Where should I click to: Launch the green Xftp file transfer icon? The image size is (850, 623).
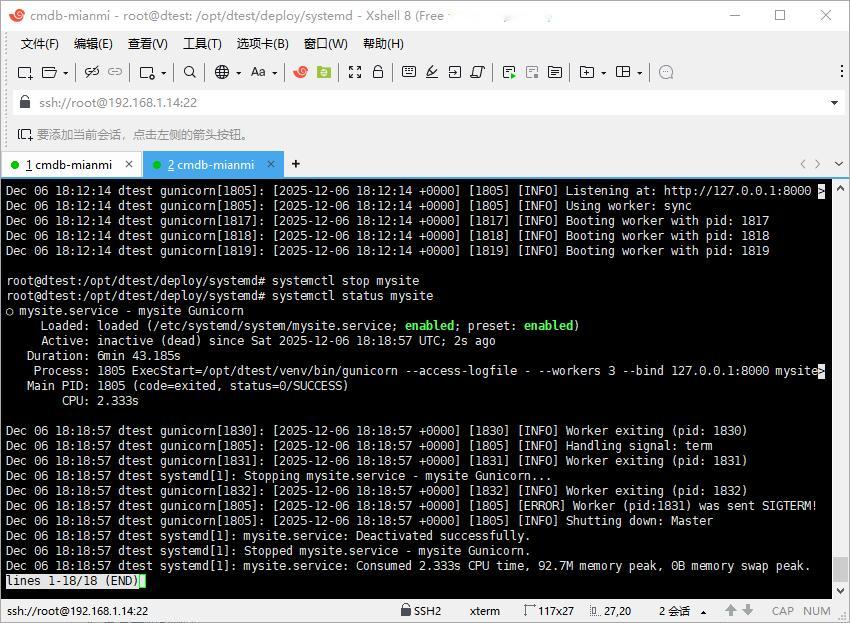324,72
